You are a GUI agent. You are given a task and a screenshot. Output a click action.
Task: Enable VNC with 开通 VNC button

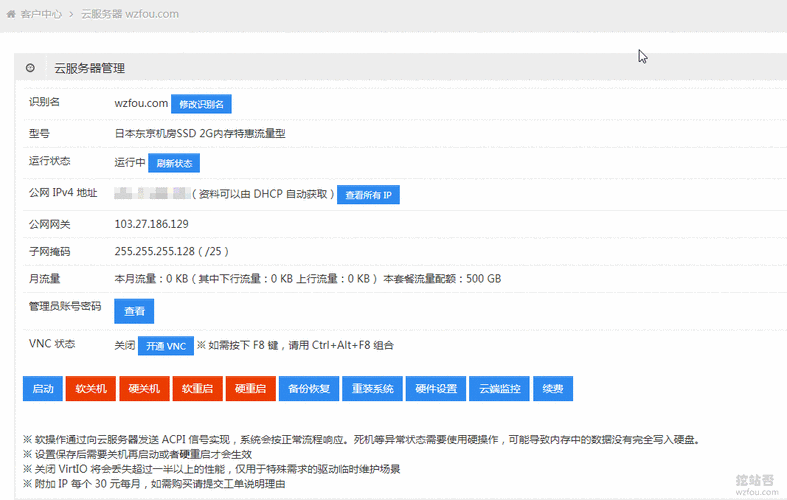(x=166, y=346)
